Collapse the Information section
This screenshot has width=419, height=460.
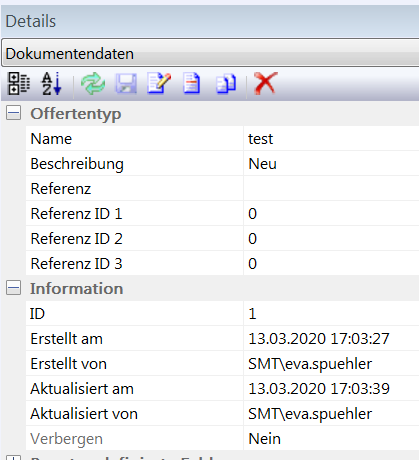click(13, 288)
